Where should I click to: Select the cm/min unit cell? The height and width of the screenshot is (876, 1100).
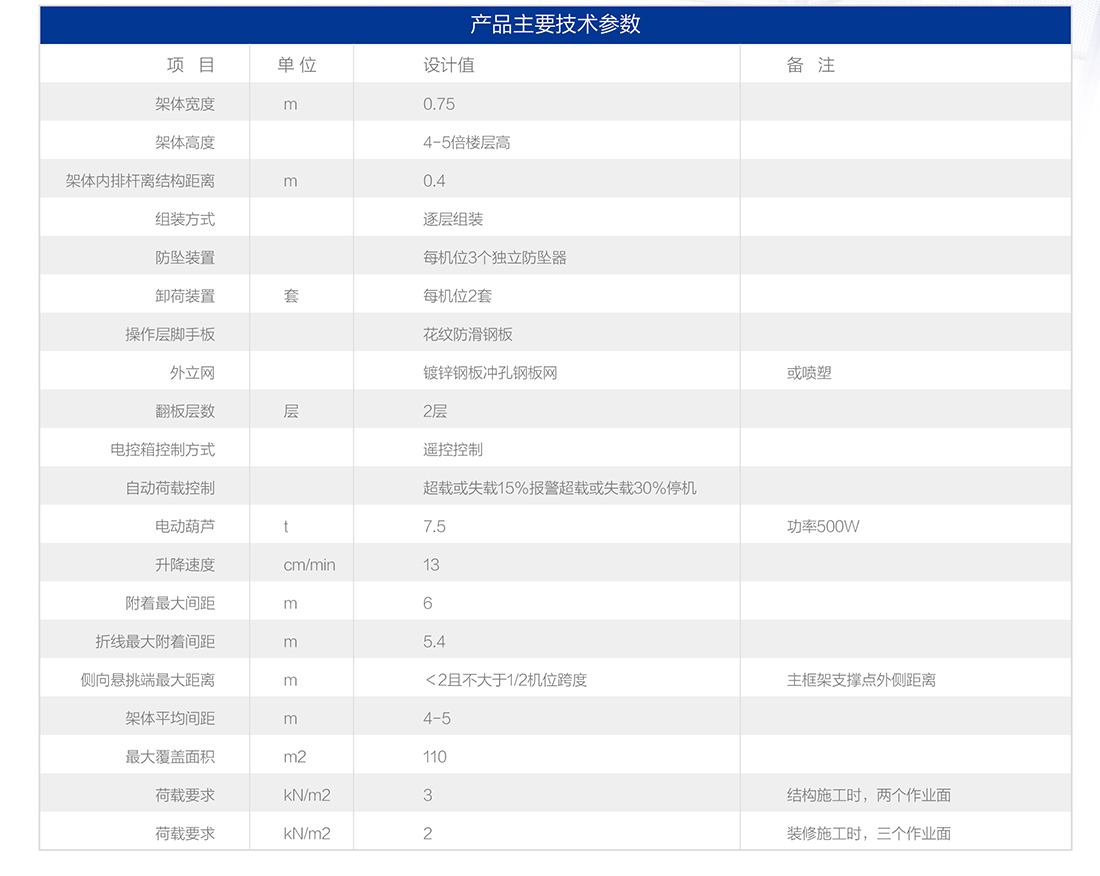click(309, 565)
